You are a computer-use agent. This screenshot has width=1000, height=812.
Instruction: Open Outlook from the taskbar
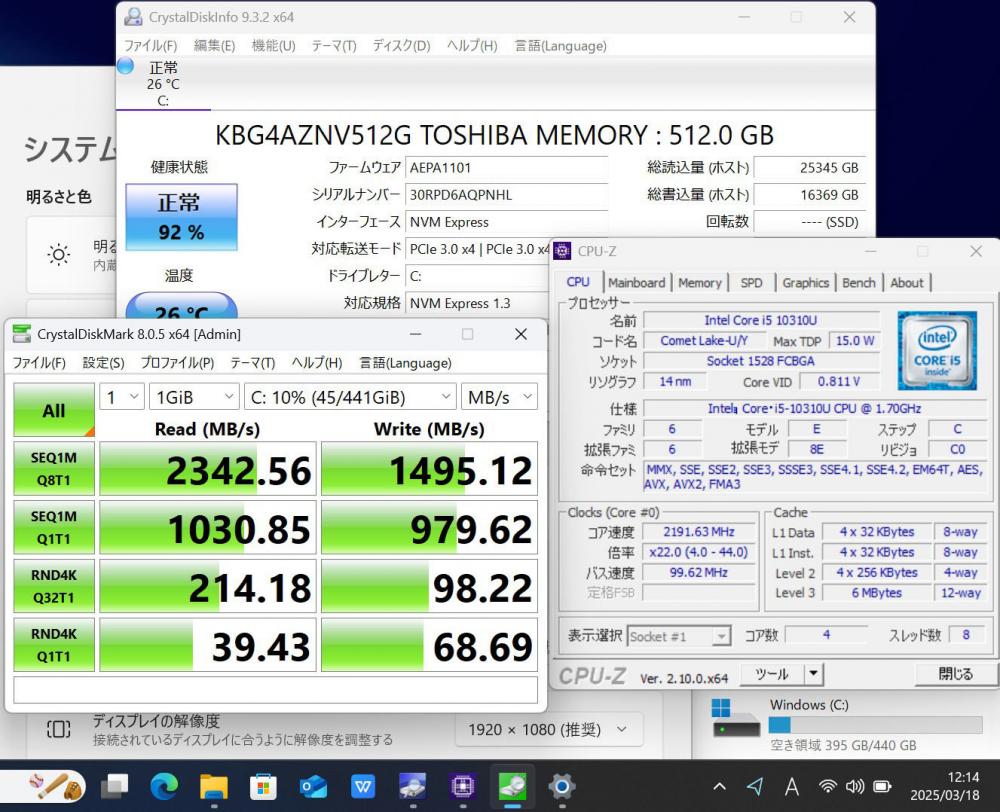(x=313, y=786)
